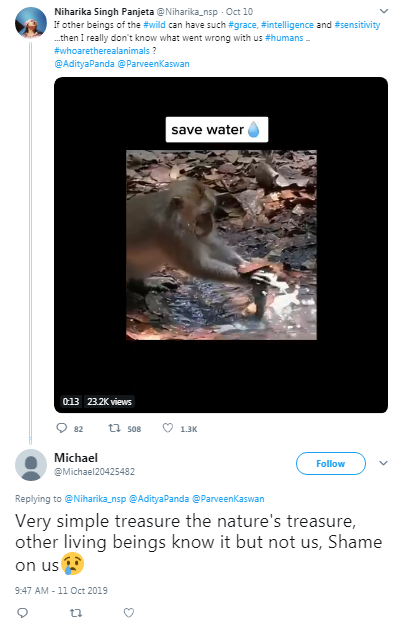The height and width of the screenshot is (625, 404).
Task: Like Michael's reply with bottom heart icon
Action: click(x=129, y=612)
